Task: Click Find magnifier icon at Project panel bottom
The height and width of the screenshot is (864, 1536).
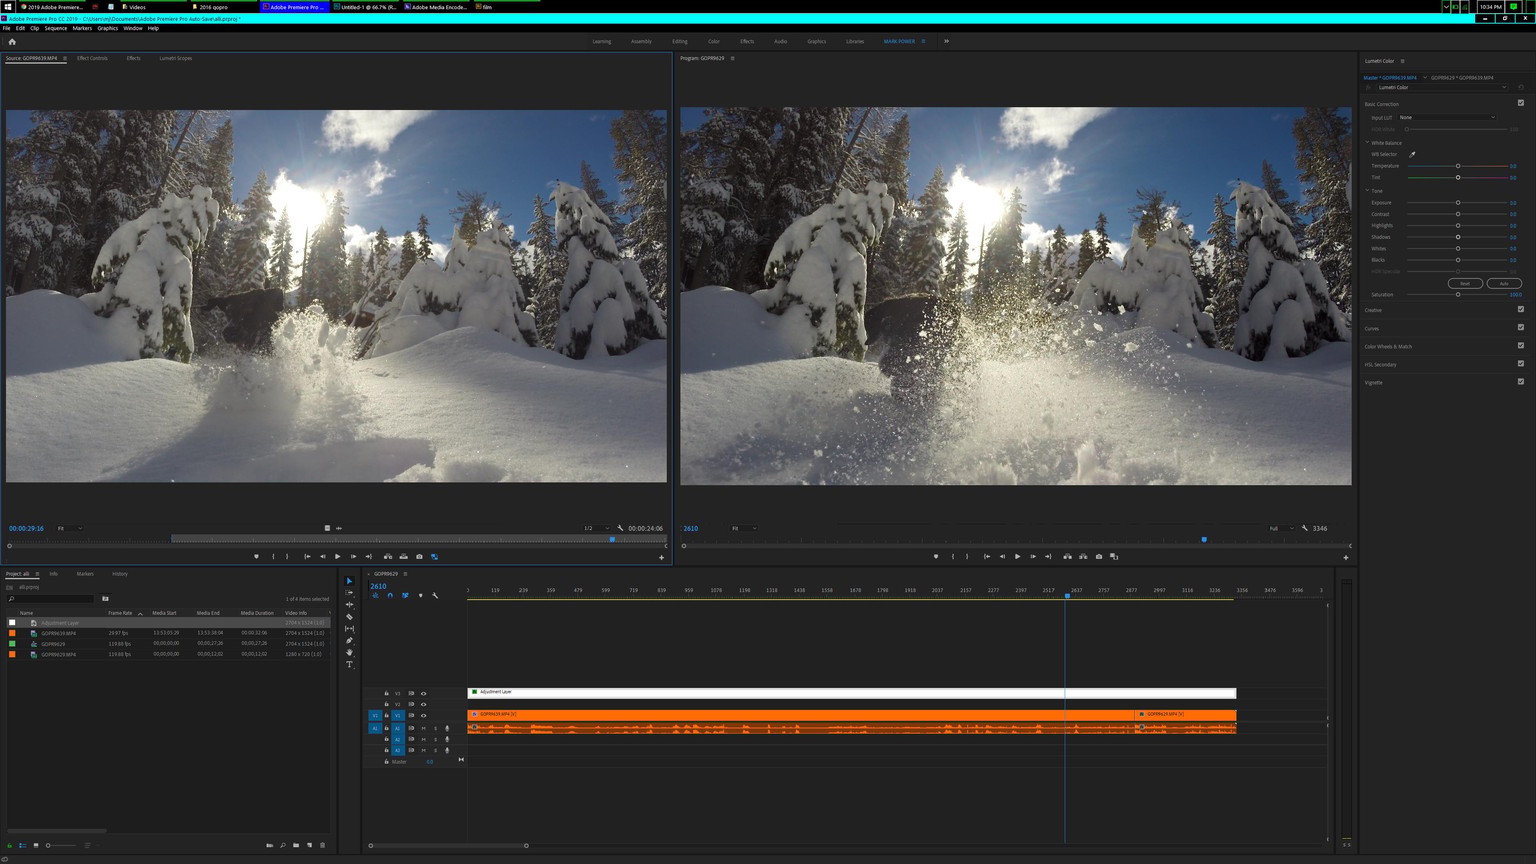Action: (283, 846)
